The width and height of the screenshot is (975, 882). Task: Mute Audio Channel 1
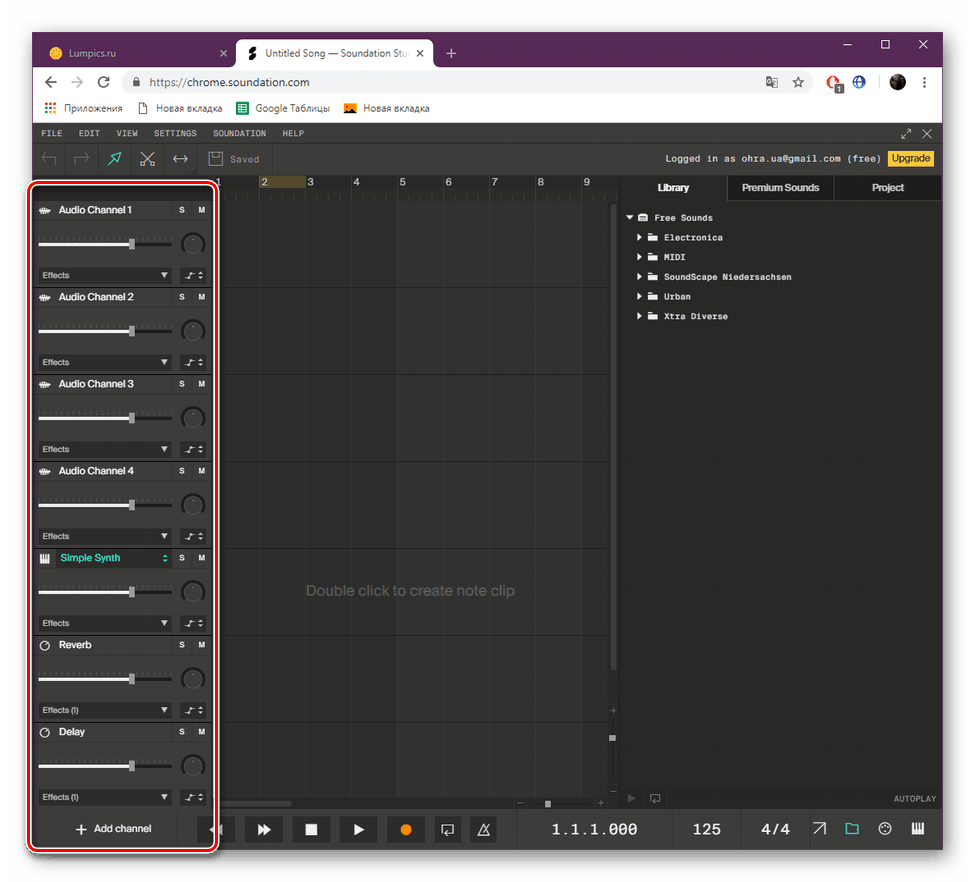pyautogui.click(x=201, y=210)
